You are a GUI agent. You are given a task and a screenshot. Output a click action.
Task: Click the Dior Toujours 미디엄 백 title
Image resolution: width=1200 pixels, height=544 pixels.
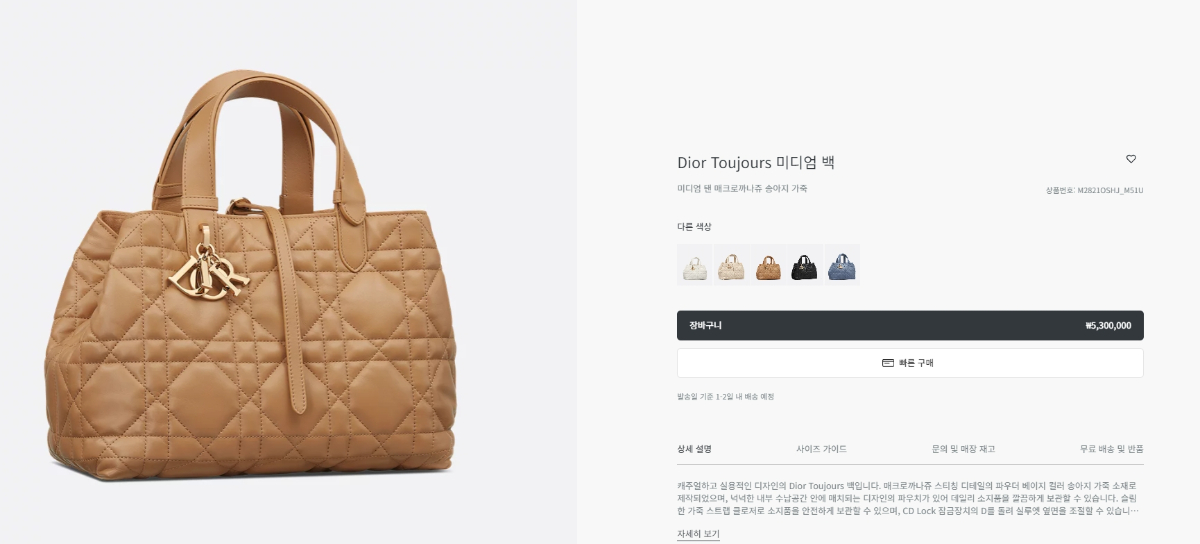click(x=755, y=163)
